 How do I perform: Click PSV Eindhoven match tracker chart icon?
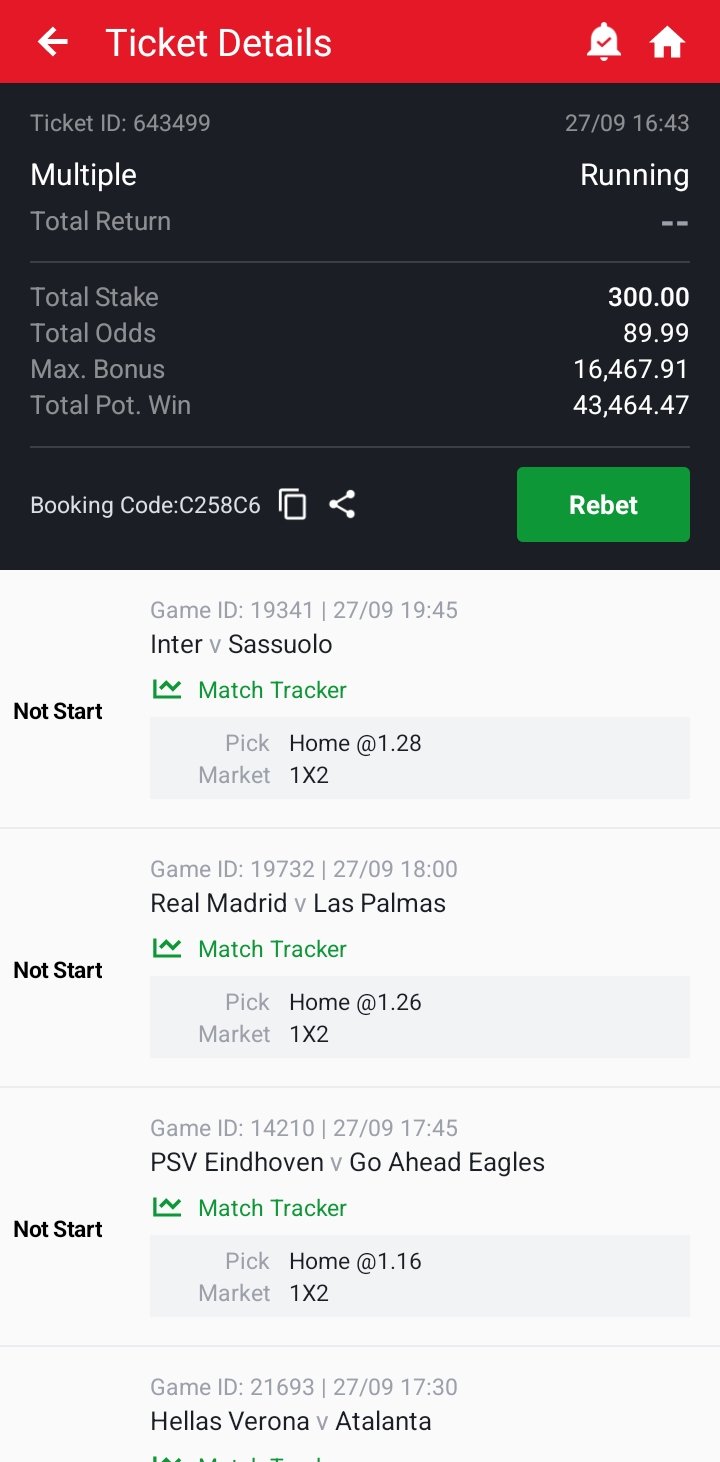point(167,1207)
